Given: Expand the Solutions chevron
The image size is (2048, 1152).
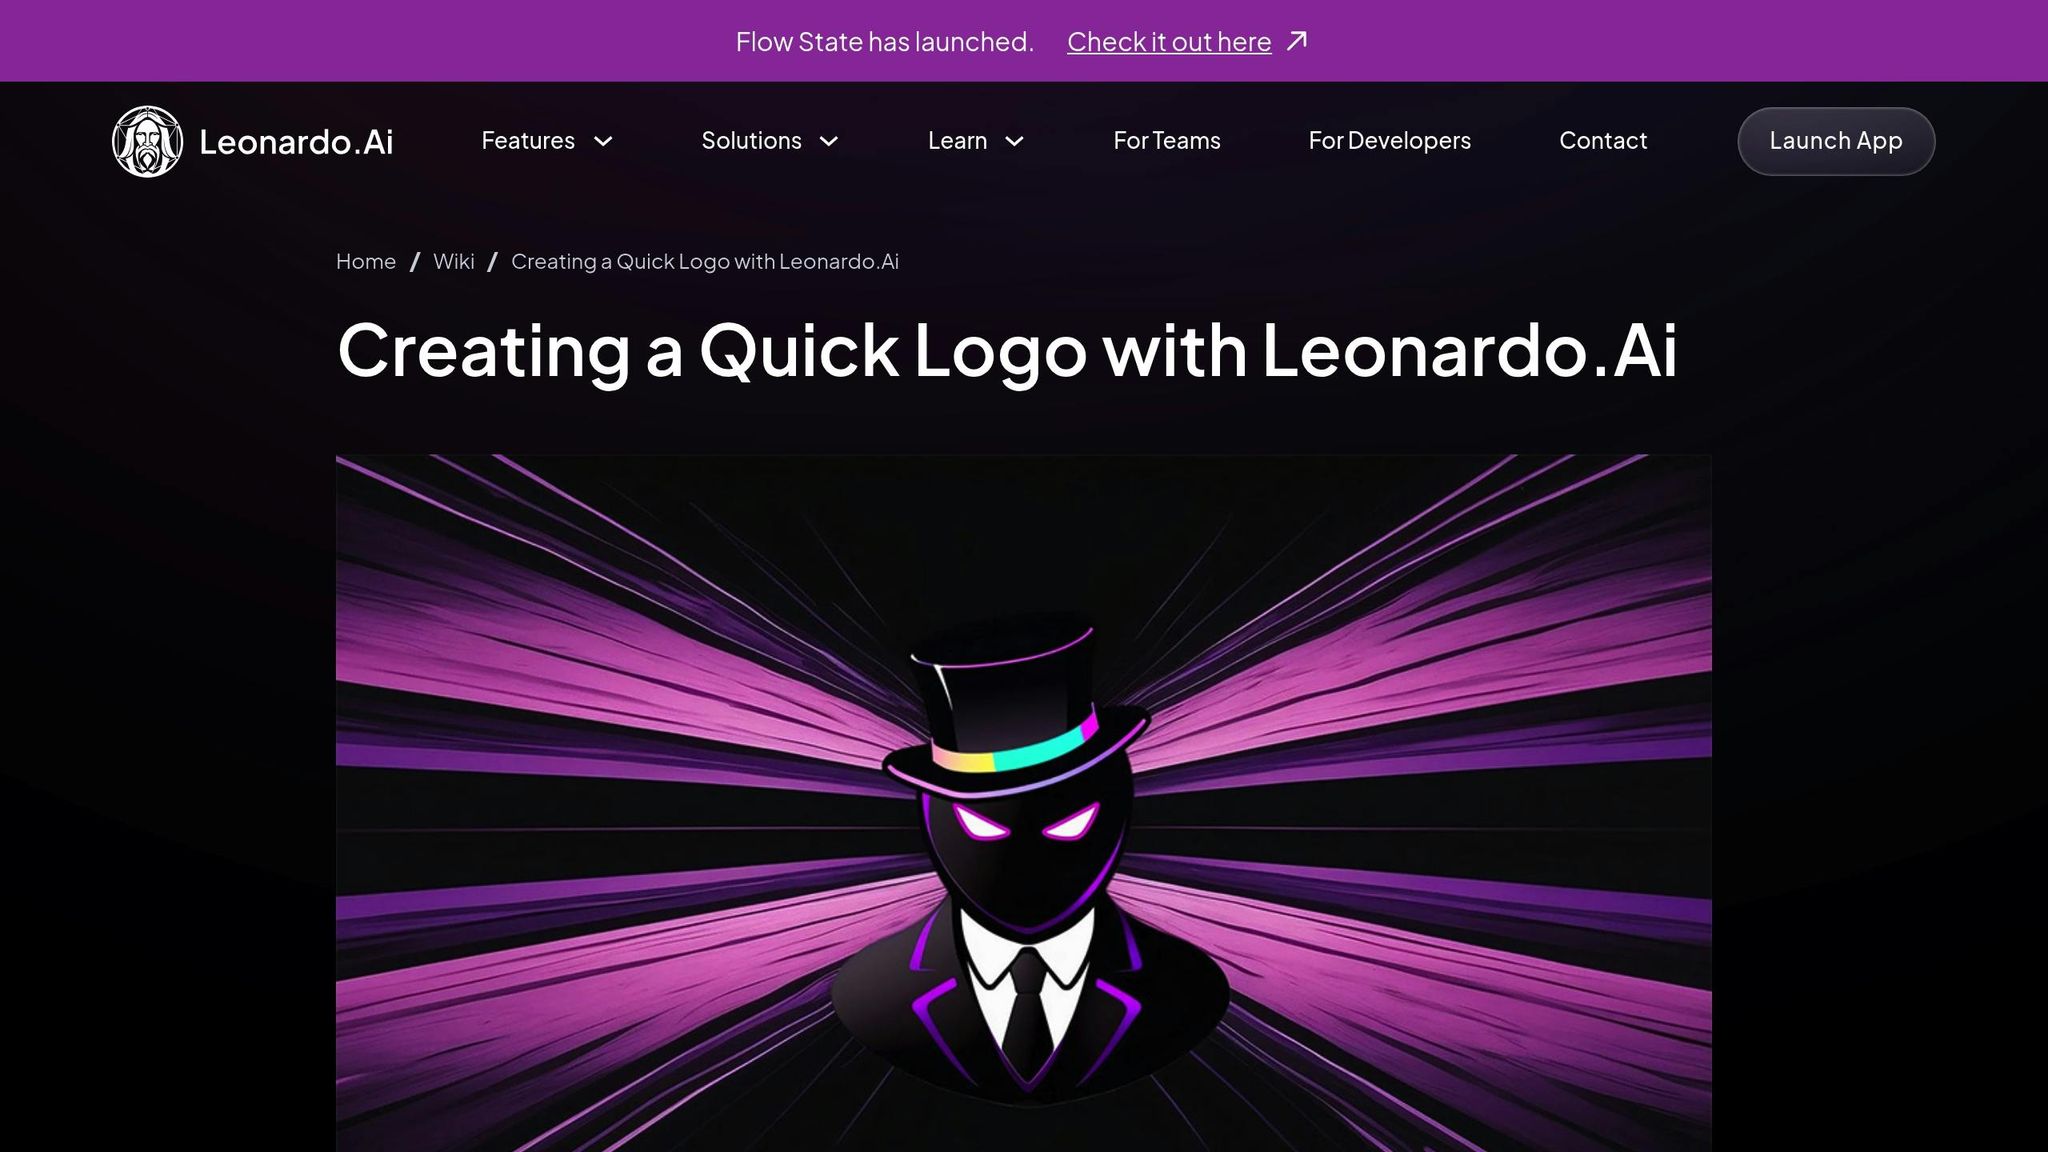Looking at the screenshot, I should coord(829,141).
